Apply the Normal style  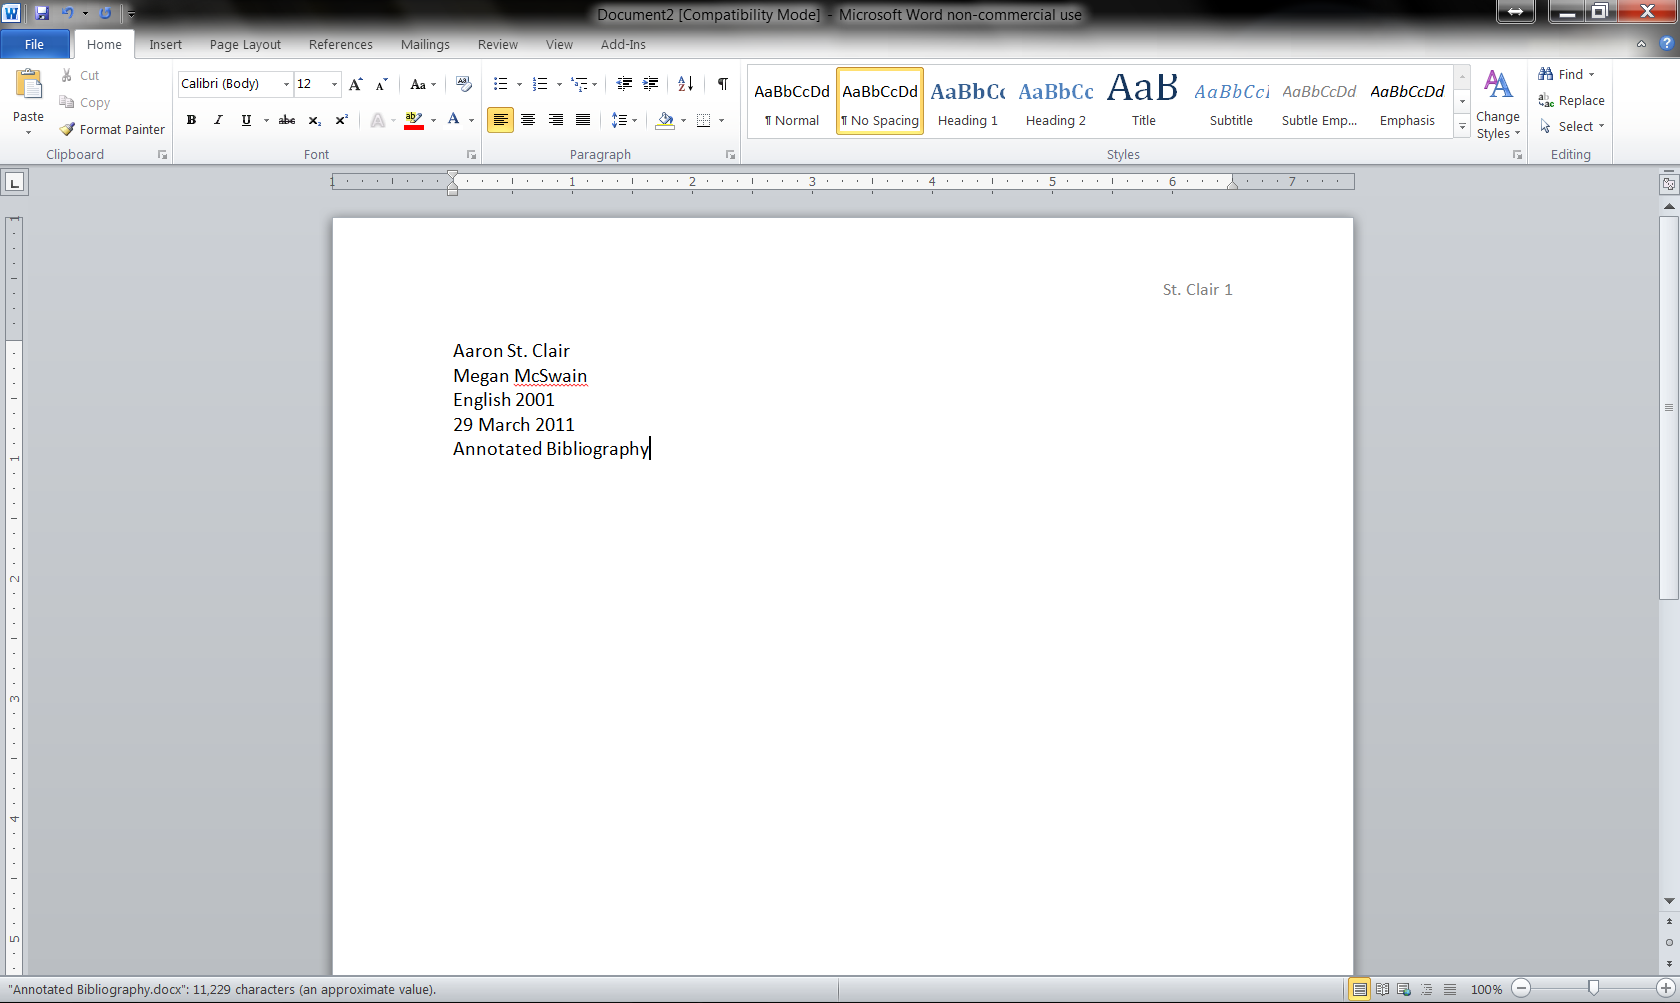point(792,101)
